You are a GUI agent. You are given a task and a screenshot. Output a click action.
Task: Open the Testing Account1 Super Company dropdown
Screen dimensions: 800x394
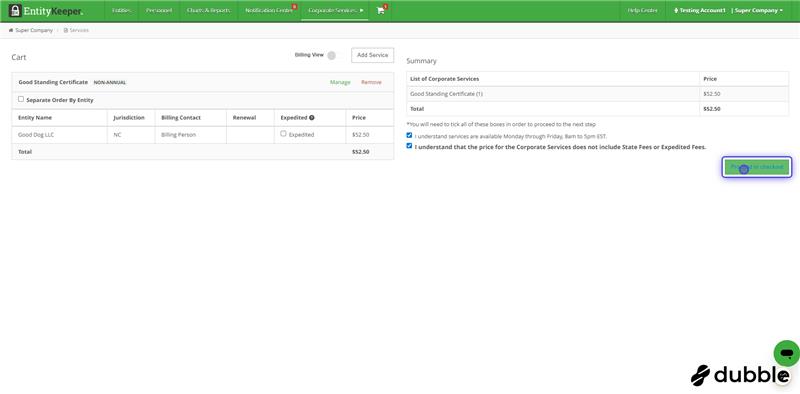tap(728, 10)
